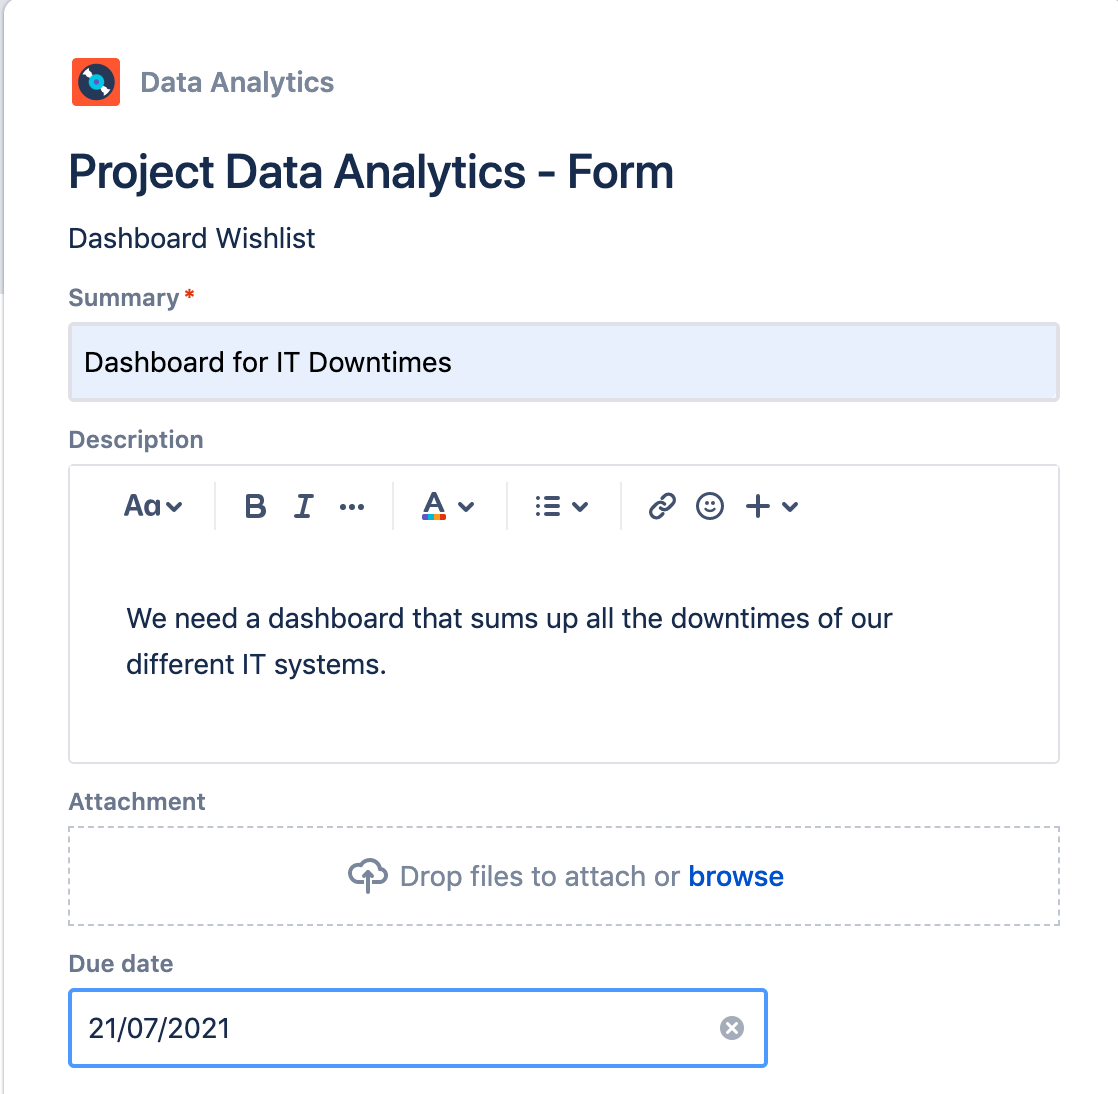The height and width of the screenshot is (1094, 1118).
Task: Open the Aa text styles dropdown
Action: (x=153, y=506)
